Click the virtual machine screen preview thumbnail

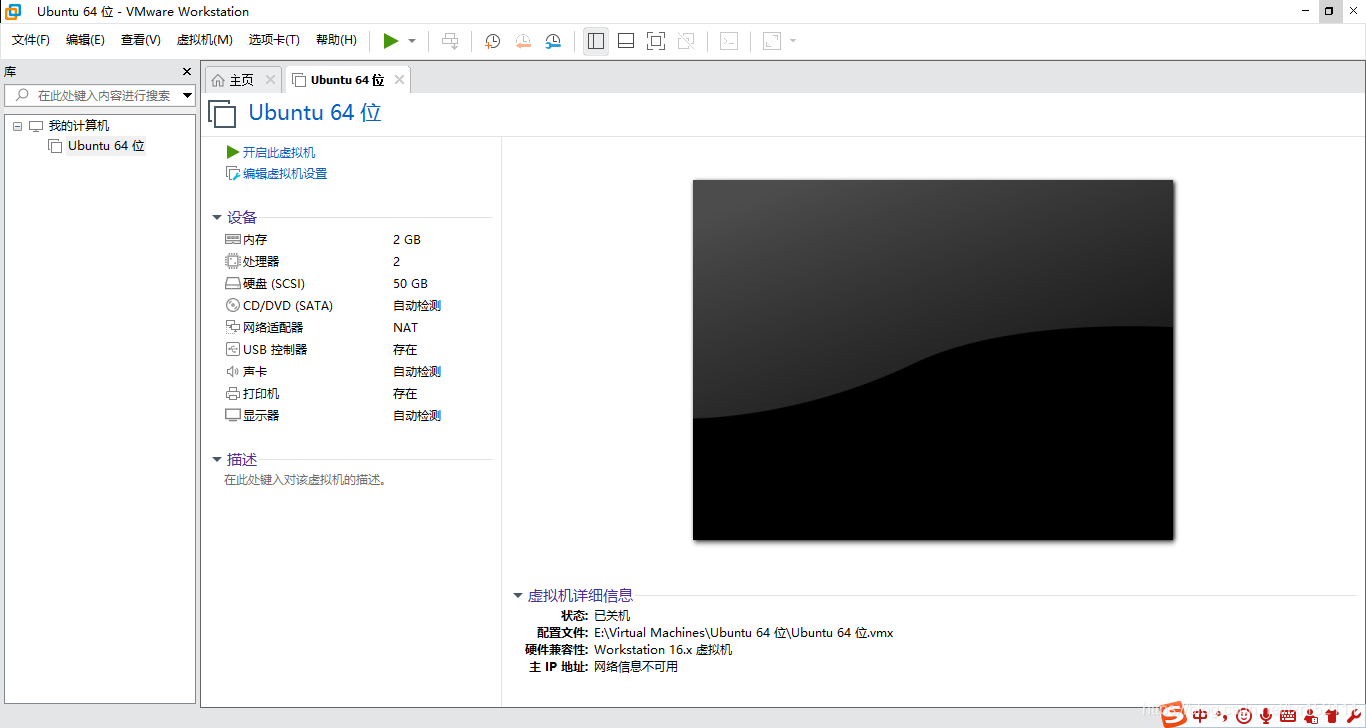tap(933, 360)
